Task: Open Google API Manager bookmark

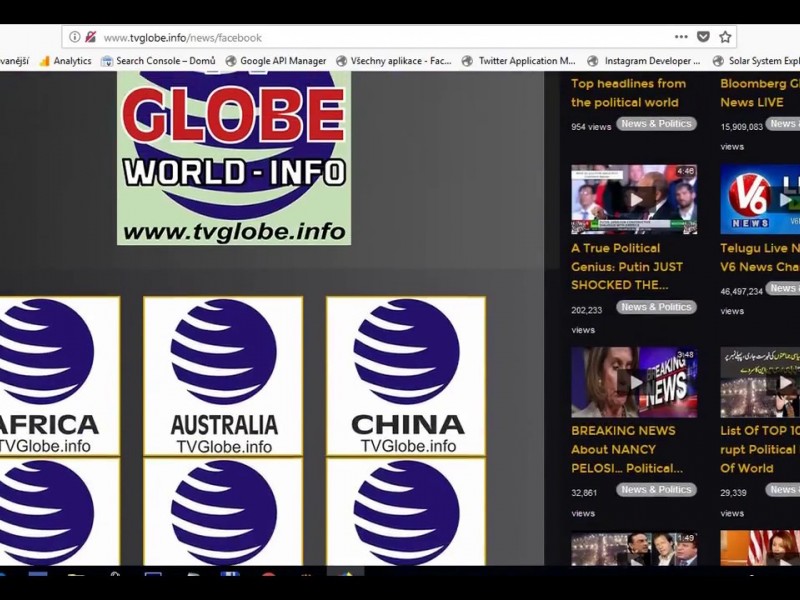Action: coord(276,61)
